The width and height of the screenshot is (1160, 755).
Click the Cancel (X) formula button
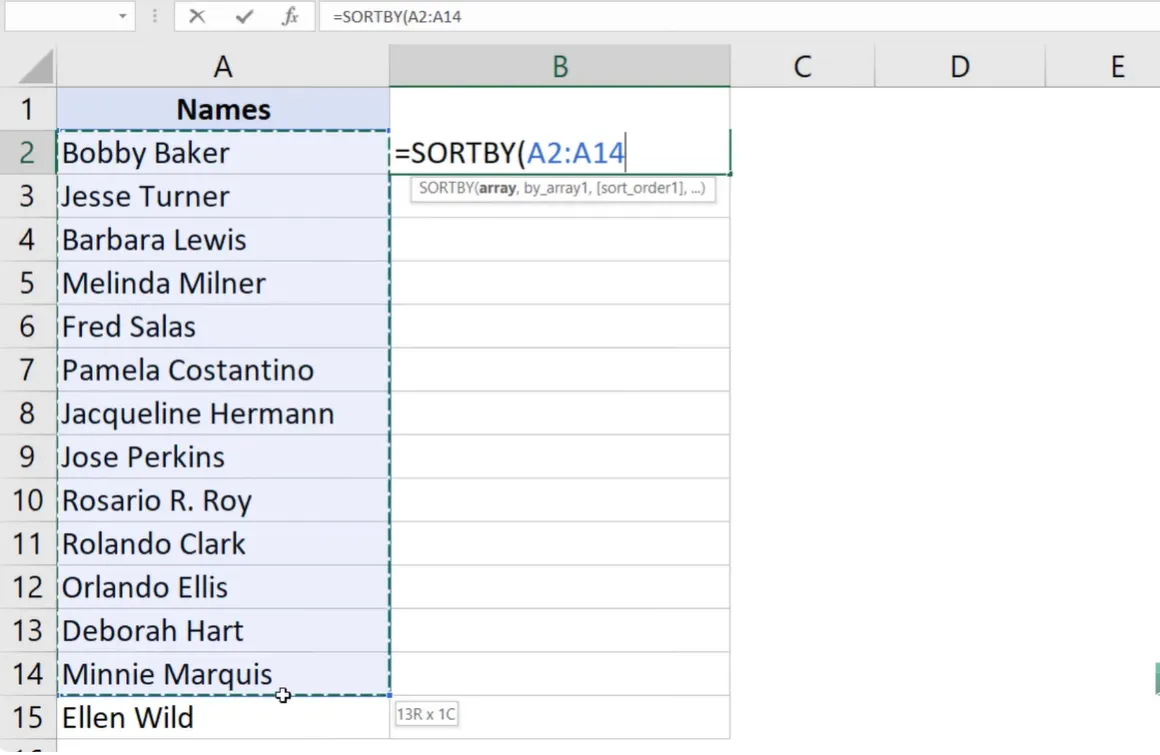pyautogui.click(x=197, y=17)
